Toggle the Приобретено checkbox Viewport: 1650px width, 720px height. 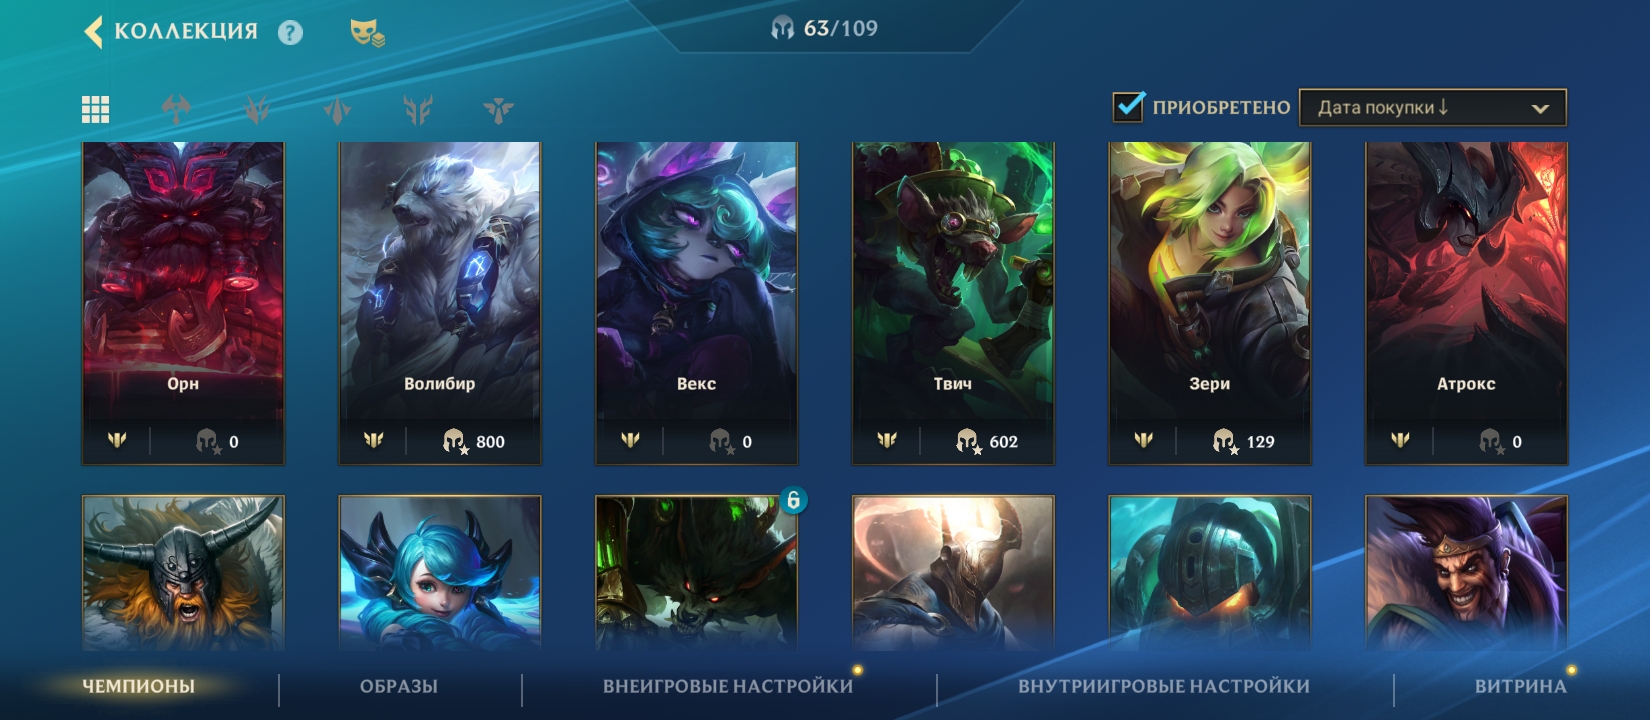pyautogui.click(x=1128, y=106)
